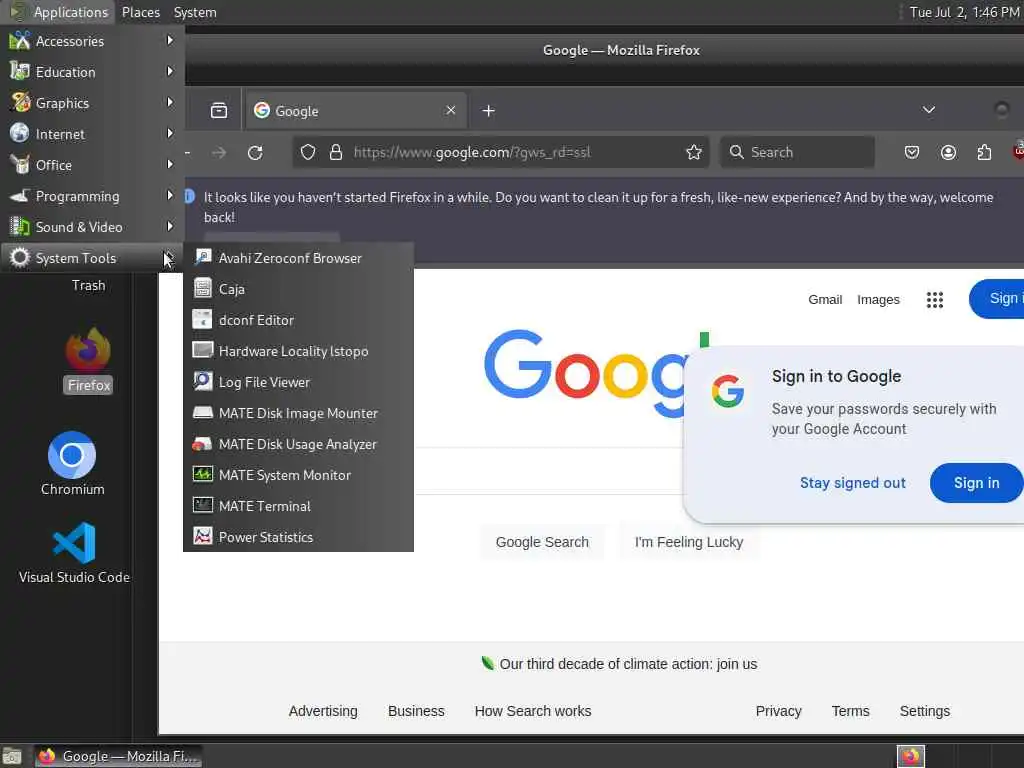Screen dimensions: 1024x768
Task: Click show desktop icon in bottom panel
Action: (12, 756)
